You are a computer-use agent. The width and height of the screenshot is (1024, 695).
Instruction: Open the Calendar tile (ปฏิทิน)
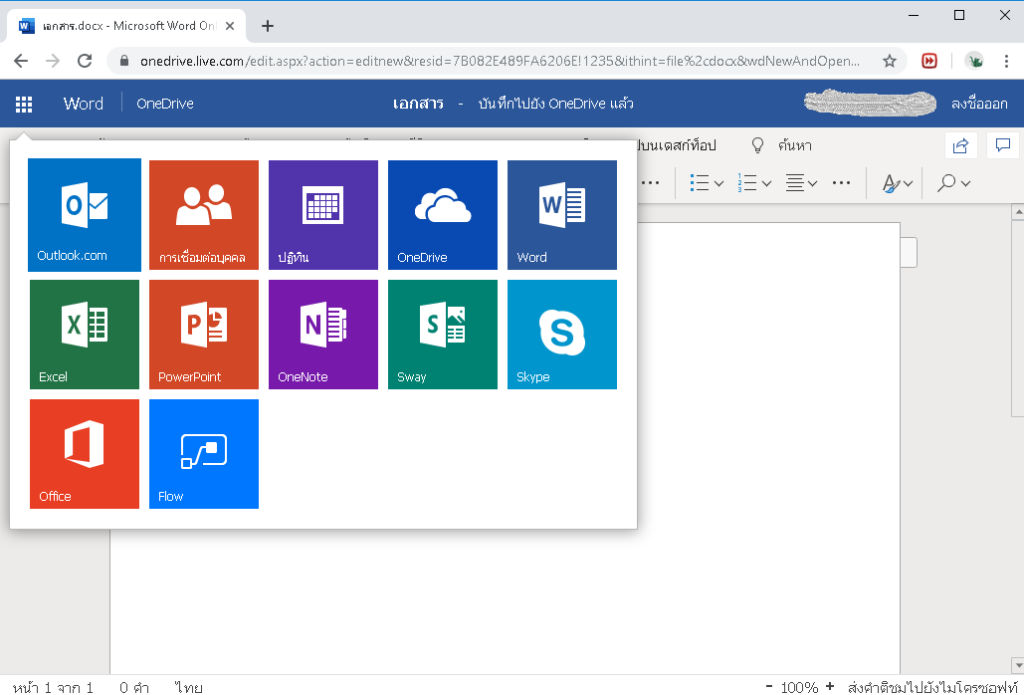click(323, 215)
